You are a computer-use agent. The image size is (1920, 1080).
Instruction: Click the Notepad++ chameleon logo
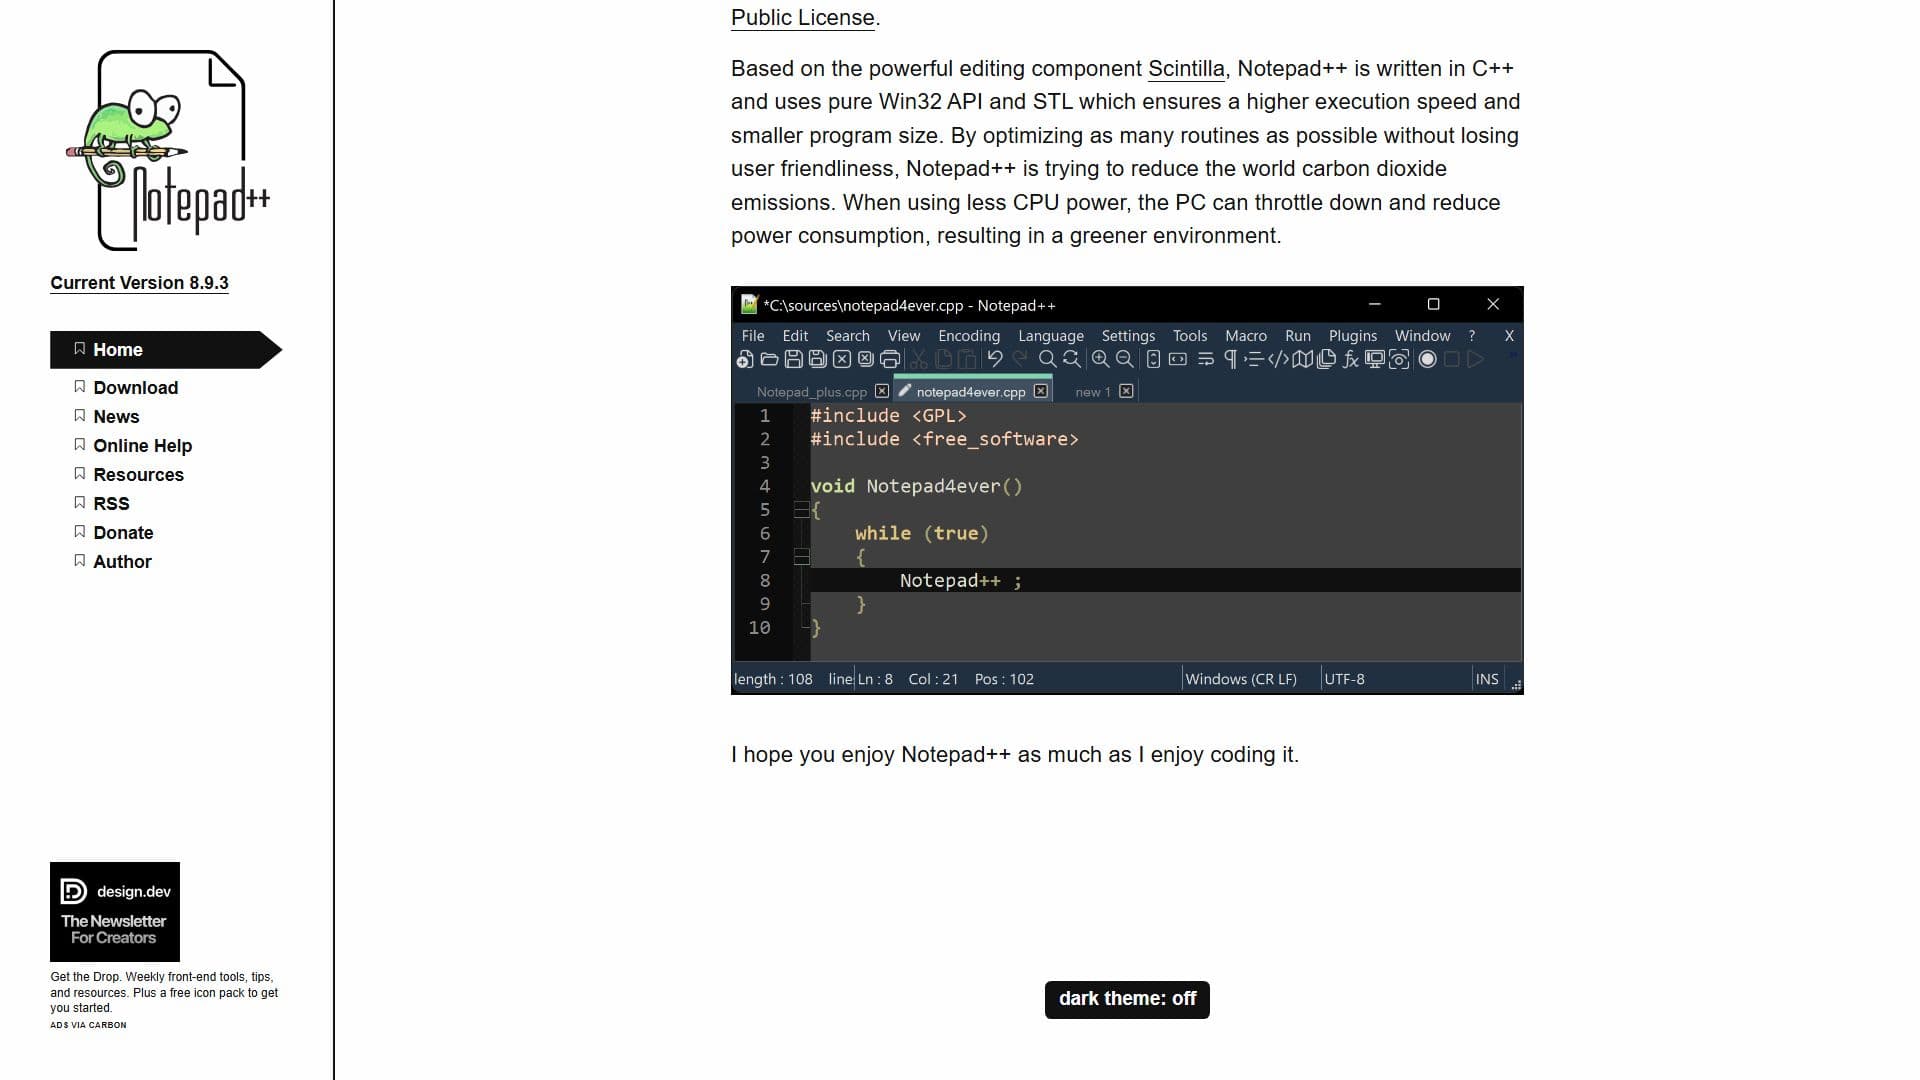168,150
